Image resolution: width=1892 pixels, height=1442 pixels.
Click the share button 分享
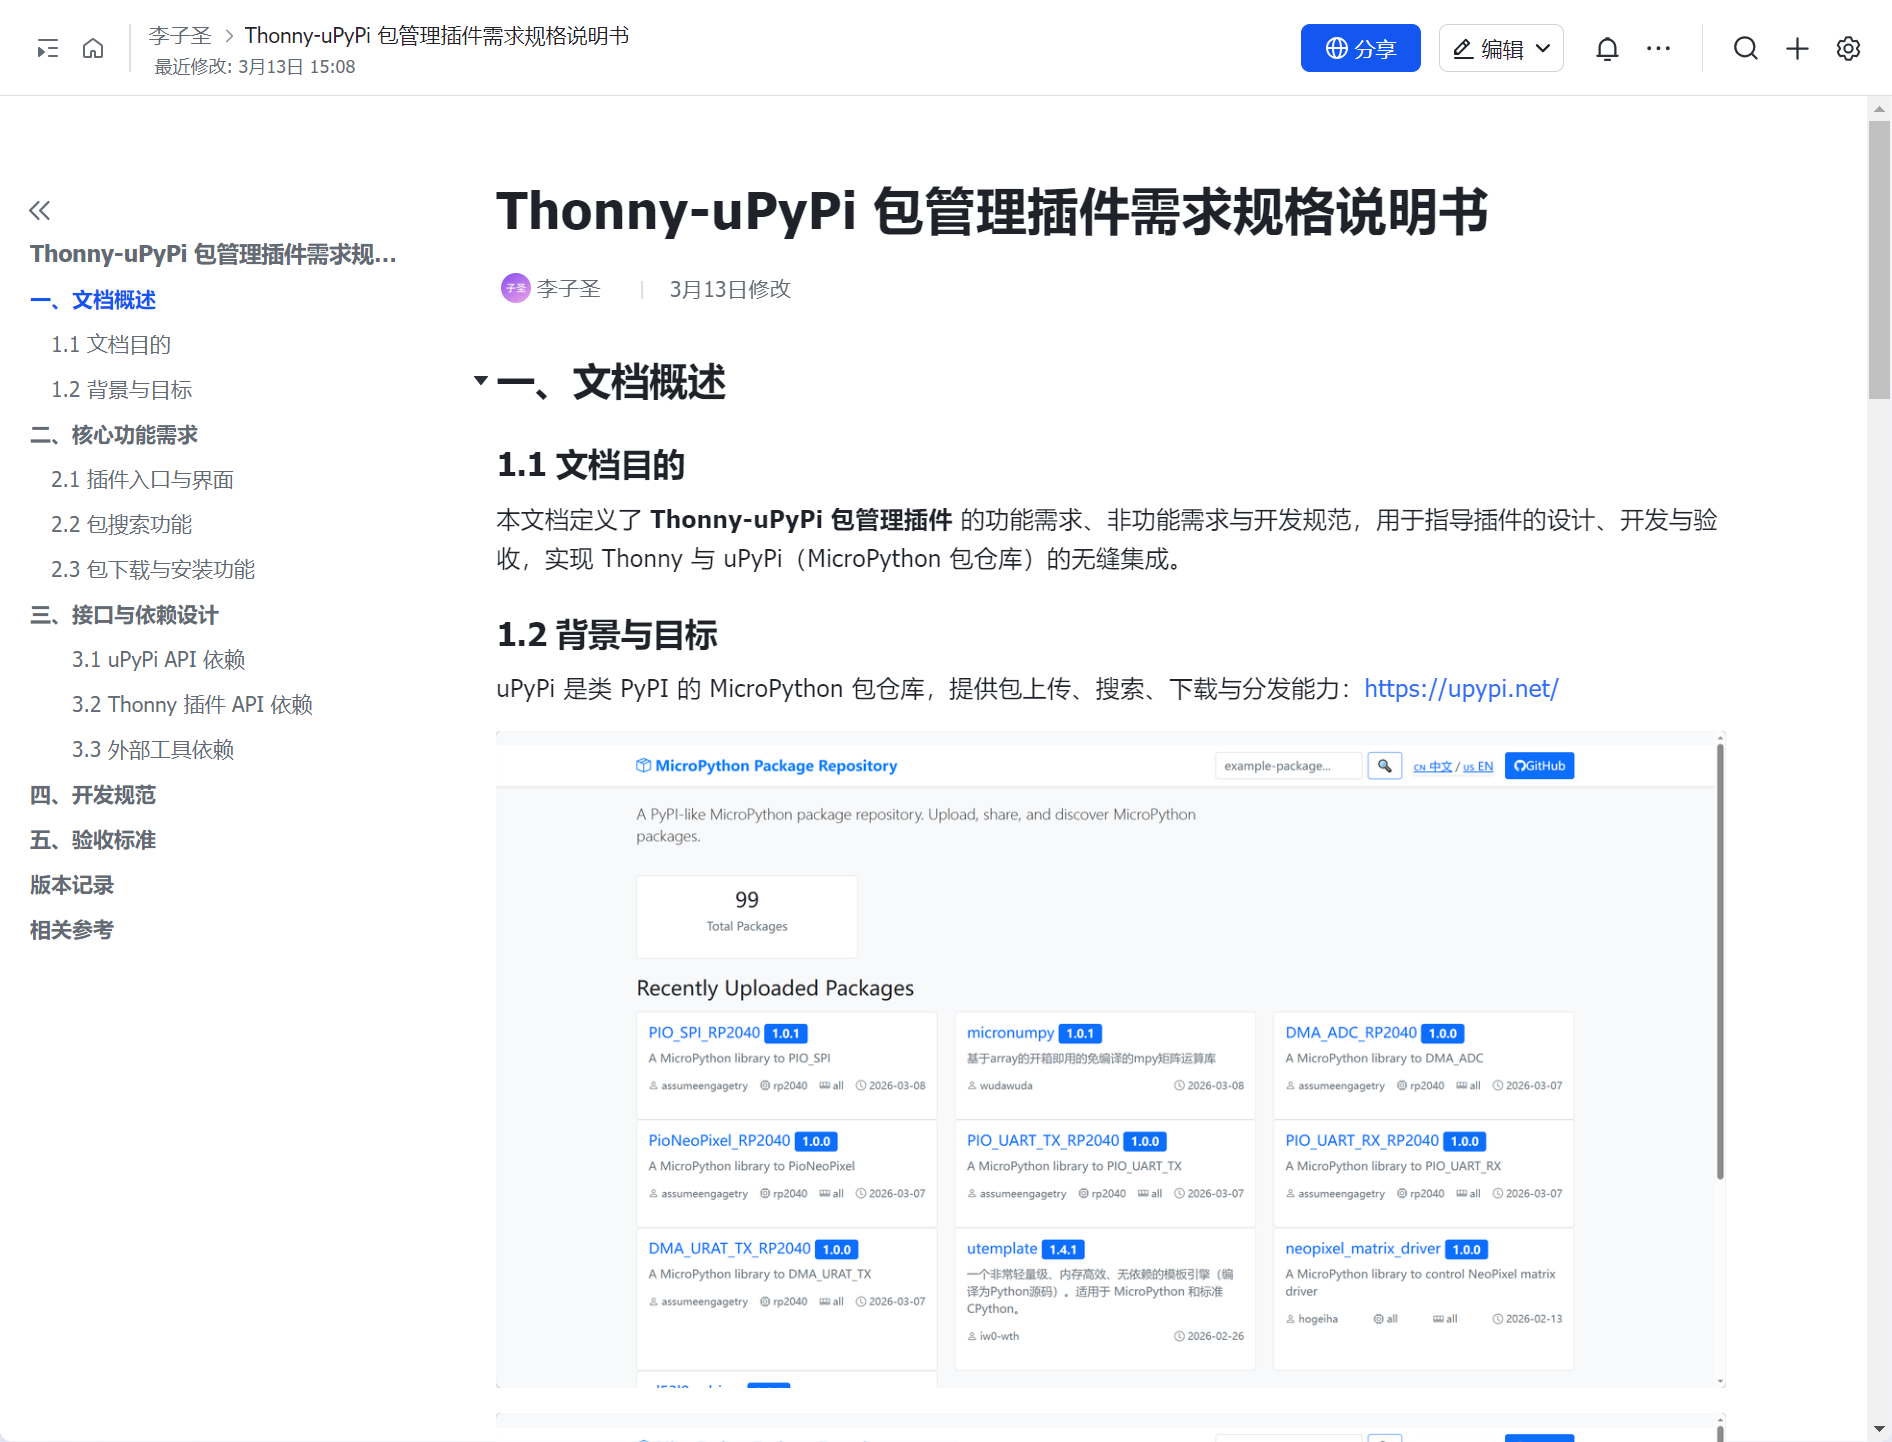pos(1360,48)
